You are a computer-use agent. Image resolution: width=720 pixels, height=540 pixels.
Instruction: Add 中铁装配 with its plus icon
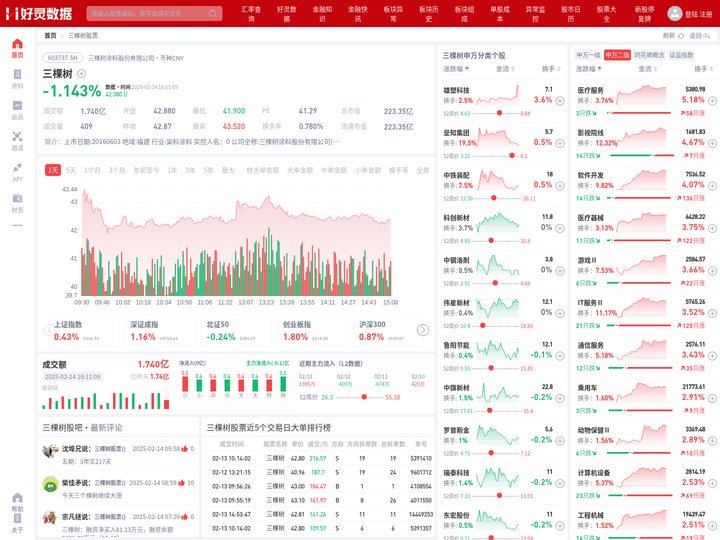560,186
